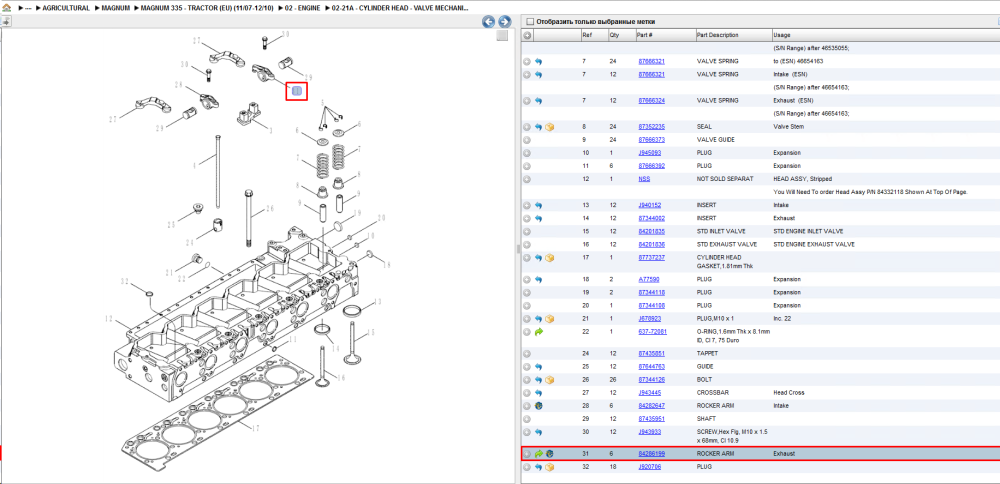Open part number 87666324 link
This screenshot has height=484, width=1000.
[652, 101]
